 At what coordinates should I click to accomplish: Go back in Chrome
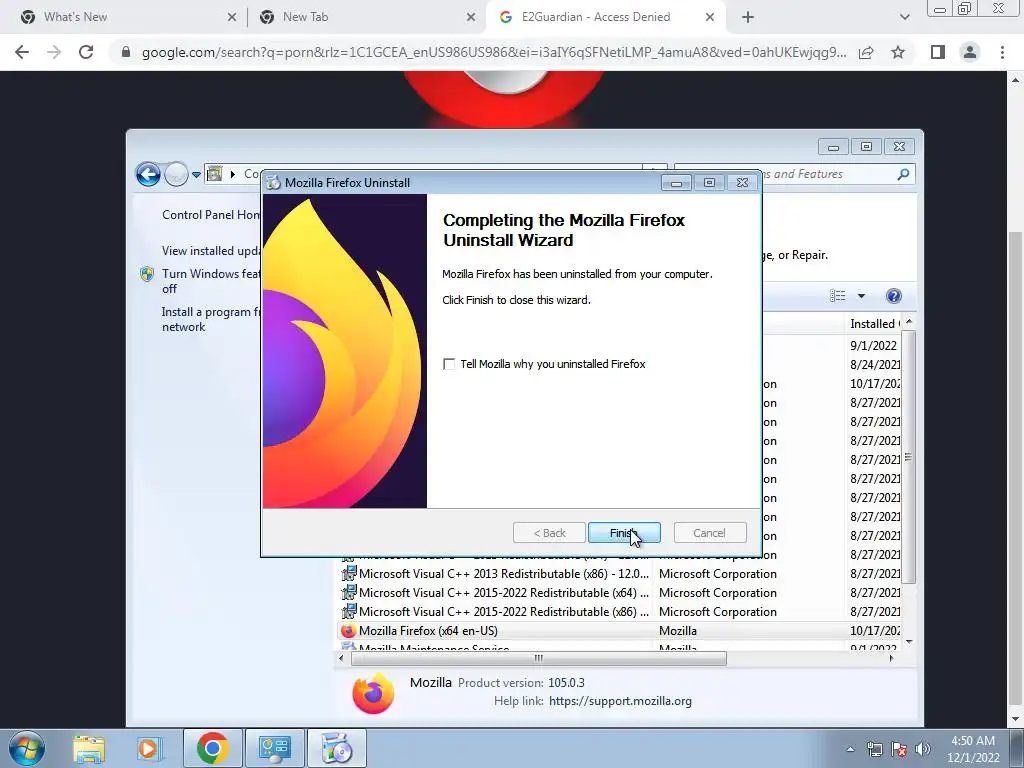click(22, 52)
